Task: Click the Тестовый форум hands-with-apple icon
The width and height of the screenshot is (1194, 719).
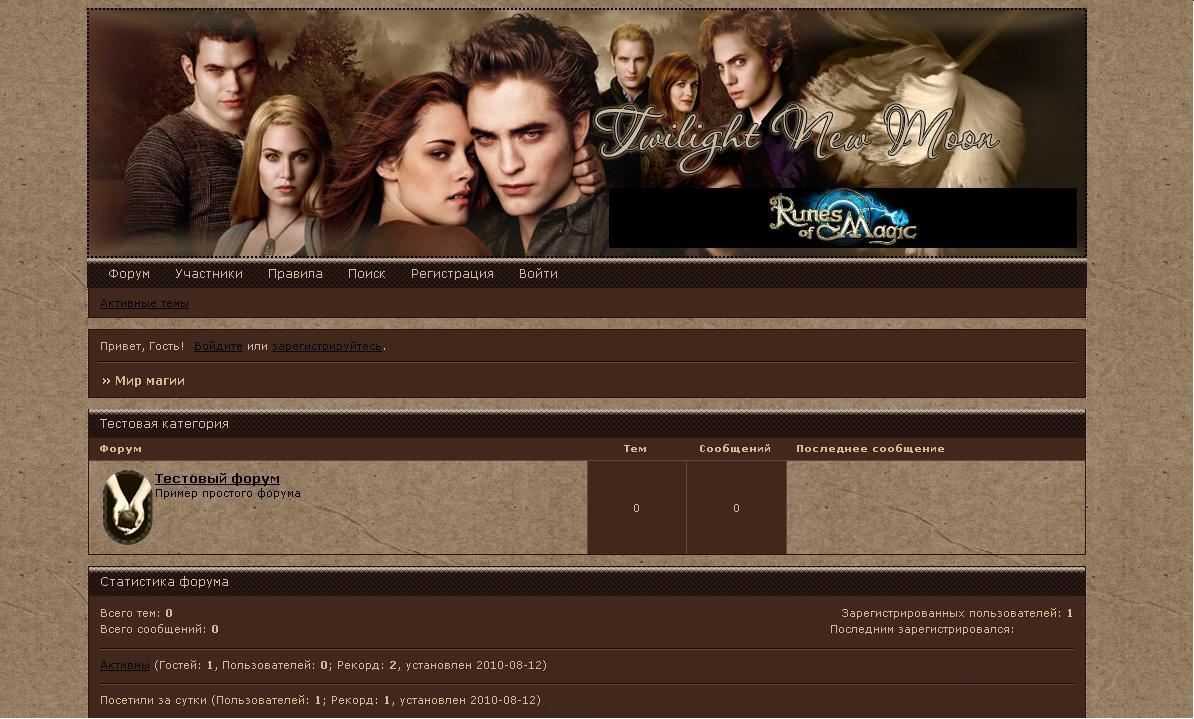Action: (127, 507)
